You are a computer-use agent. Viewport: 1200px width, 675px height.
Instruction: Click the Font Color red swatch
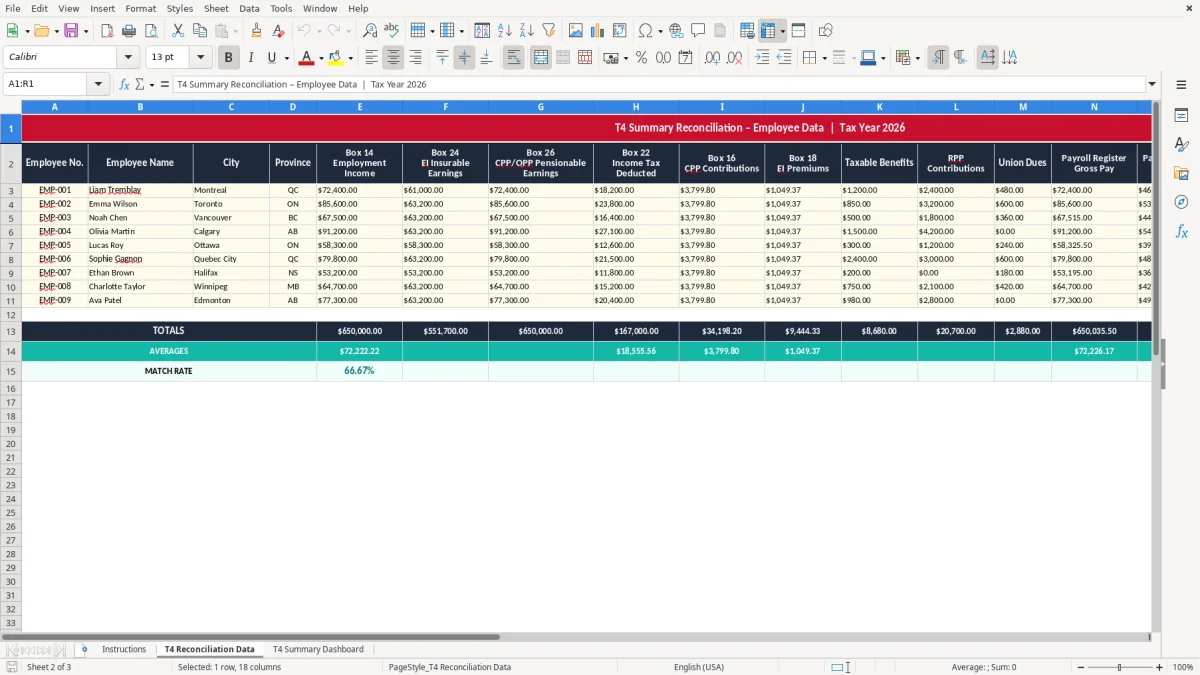307,58
